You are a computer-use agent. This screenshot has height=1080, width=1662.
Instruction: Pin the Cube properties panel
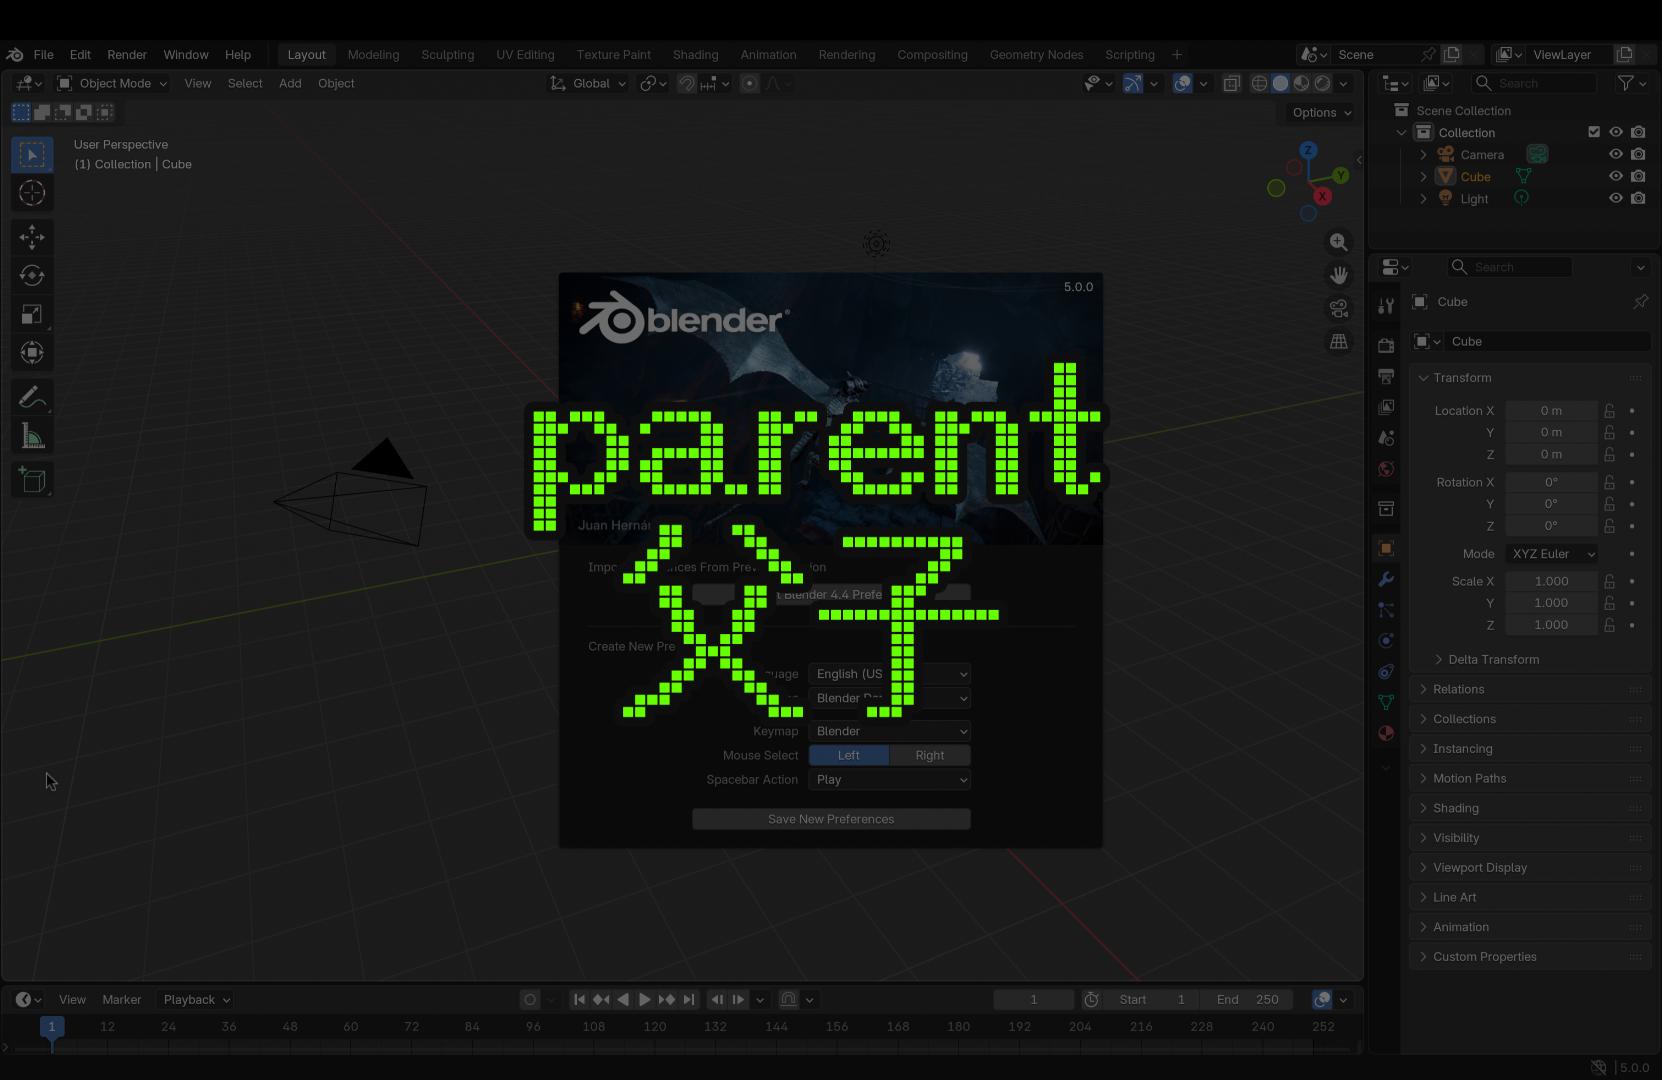tap(1640, 302)
